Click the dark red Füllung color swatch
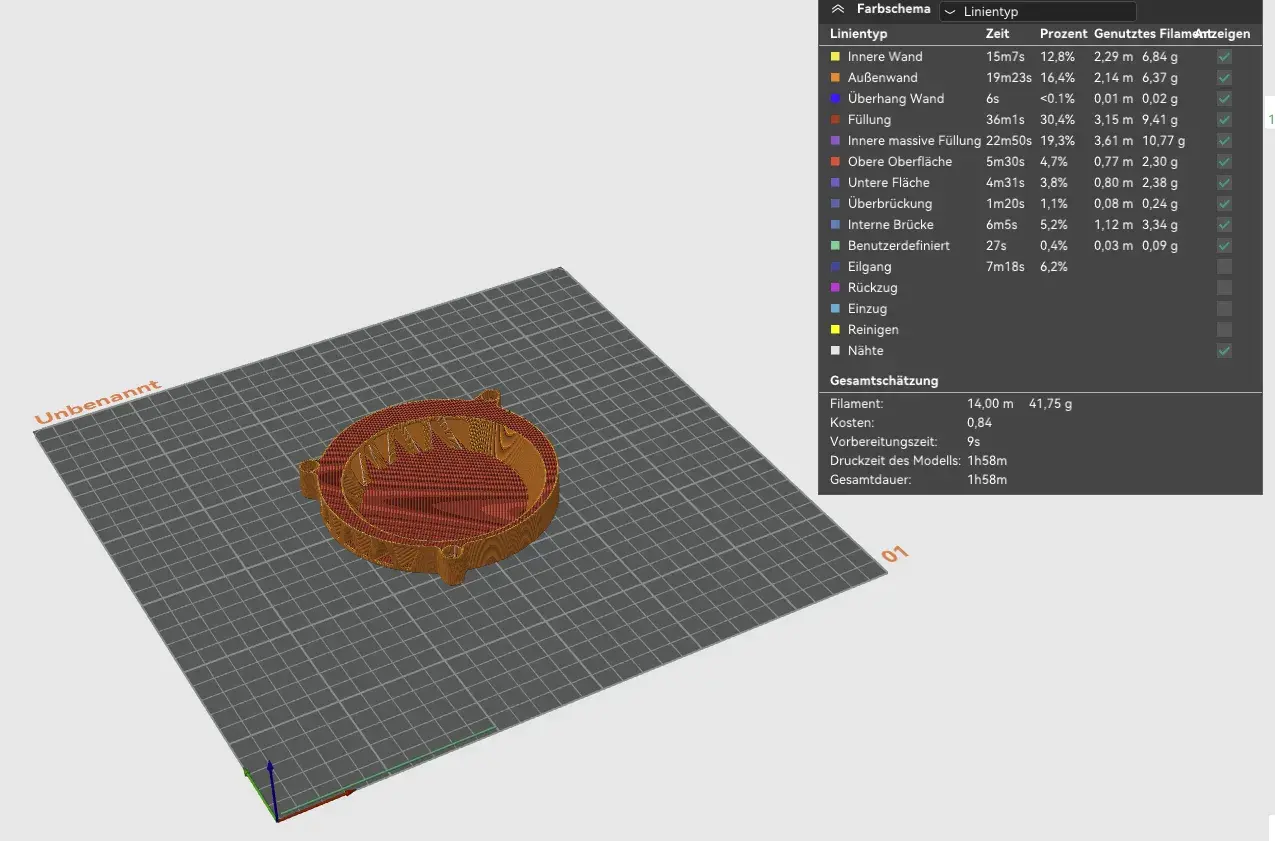The image size is (1275, 841). pyautogui.click(x=835, y=120)
